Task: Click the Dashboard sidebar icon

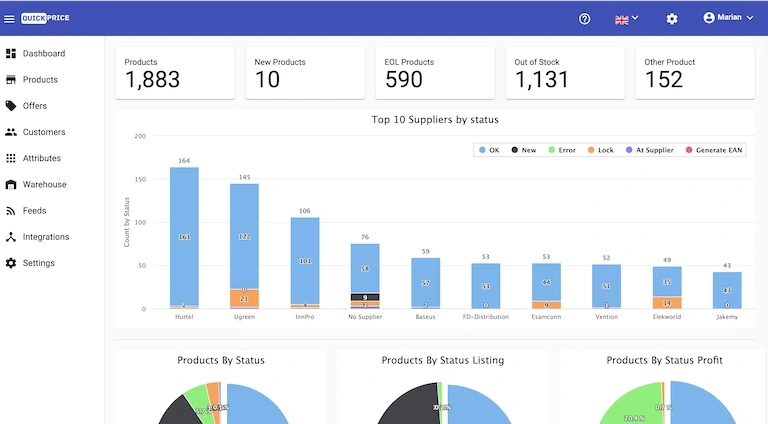Action: pos(11,53)
